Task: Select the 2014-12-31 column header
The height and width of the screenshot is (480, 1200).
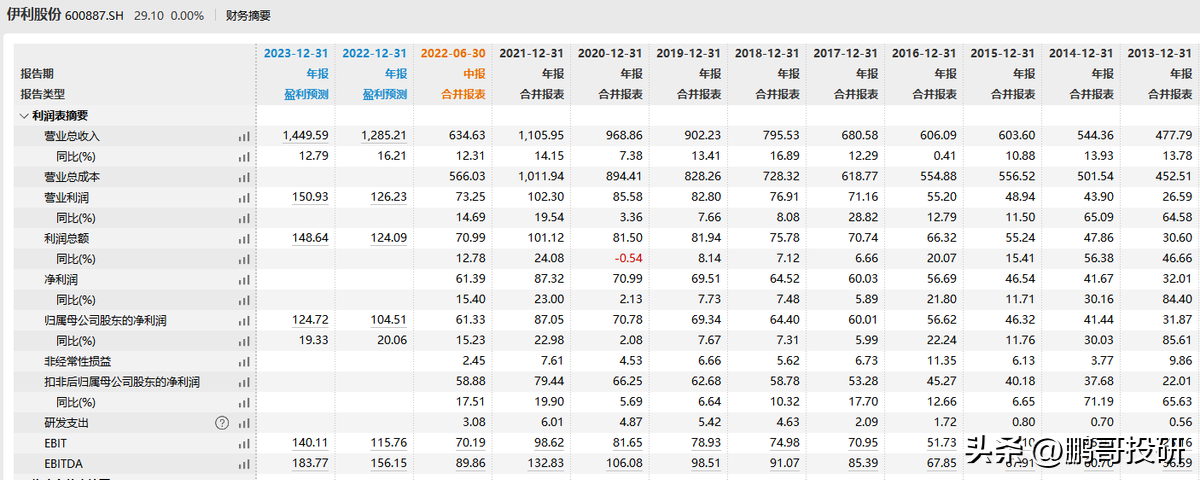Action: [1081, 53]
